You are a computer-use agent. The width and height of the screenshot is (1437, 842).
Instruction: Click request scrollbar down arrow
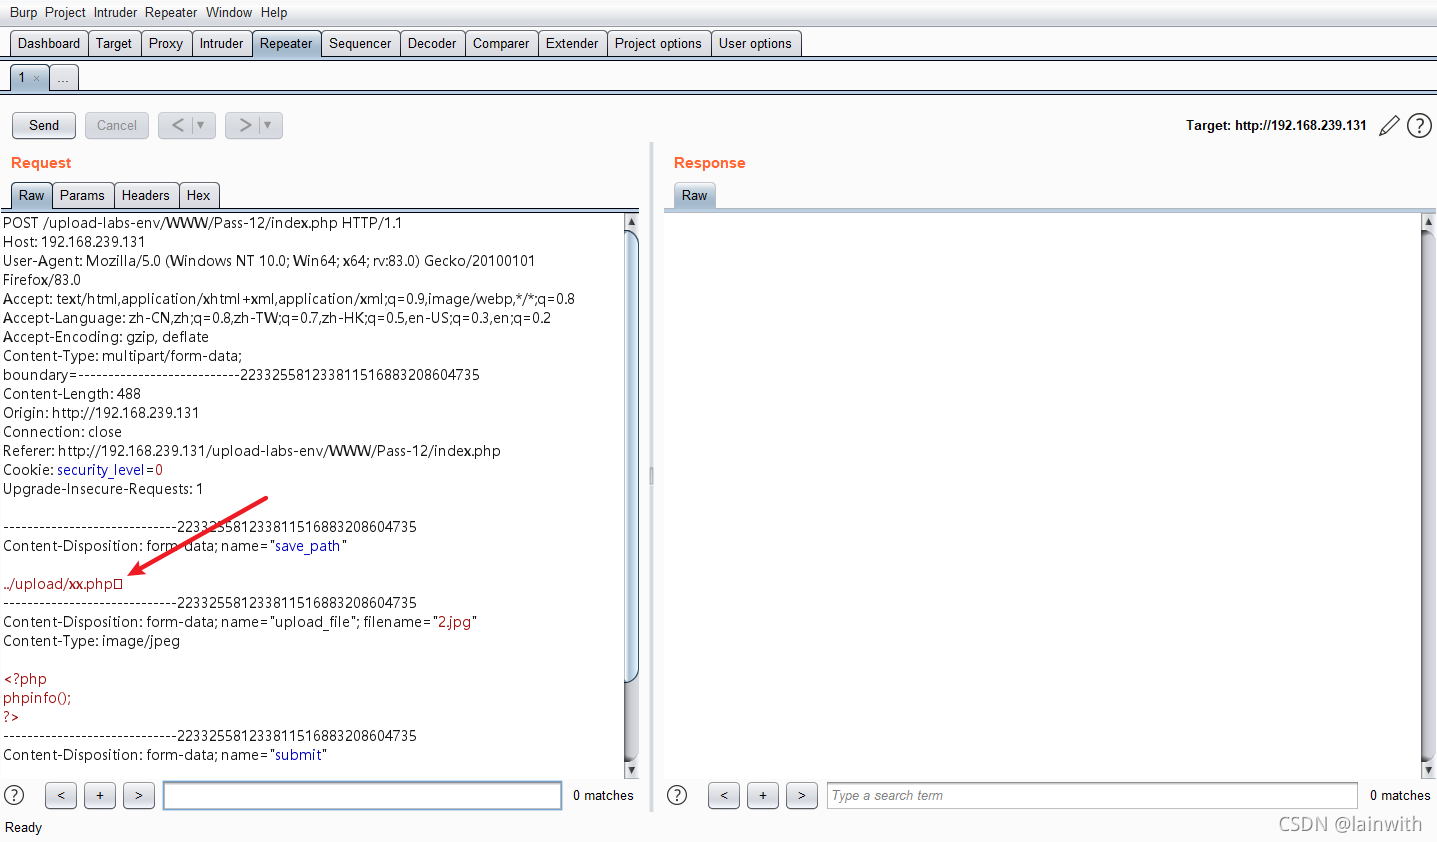click(x=631, y=770)
